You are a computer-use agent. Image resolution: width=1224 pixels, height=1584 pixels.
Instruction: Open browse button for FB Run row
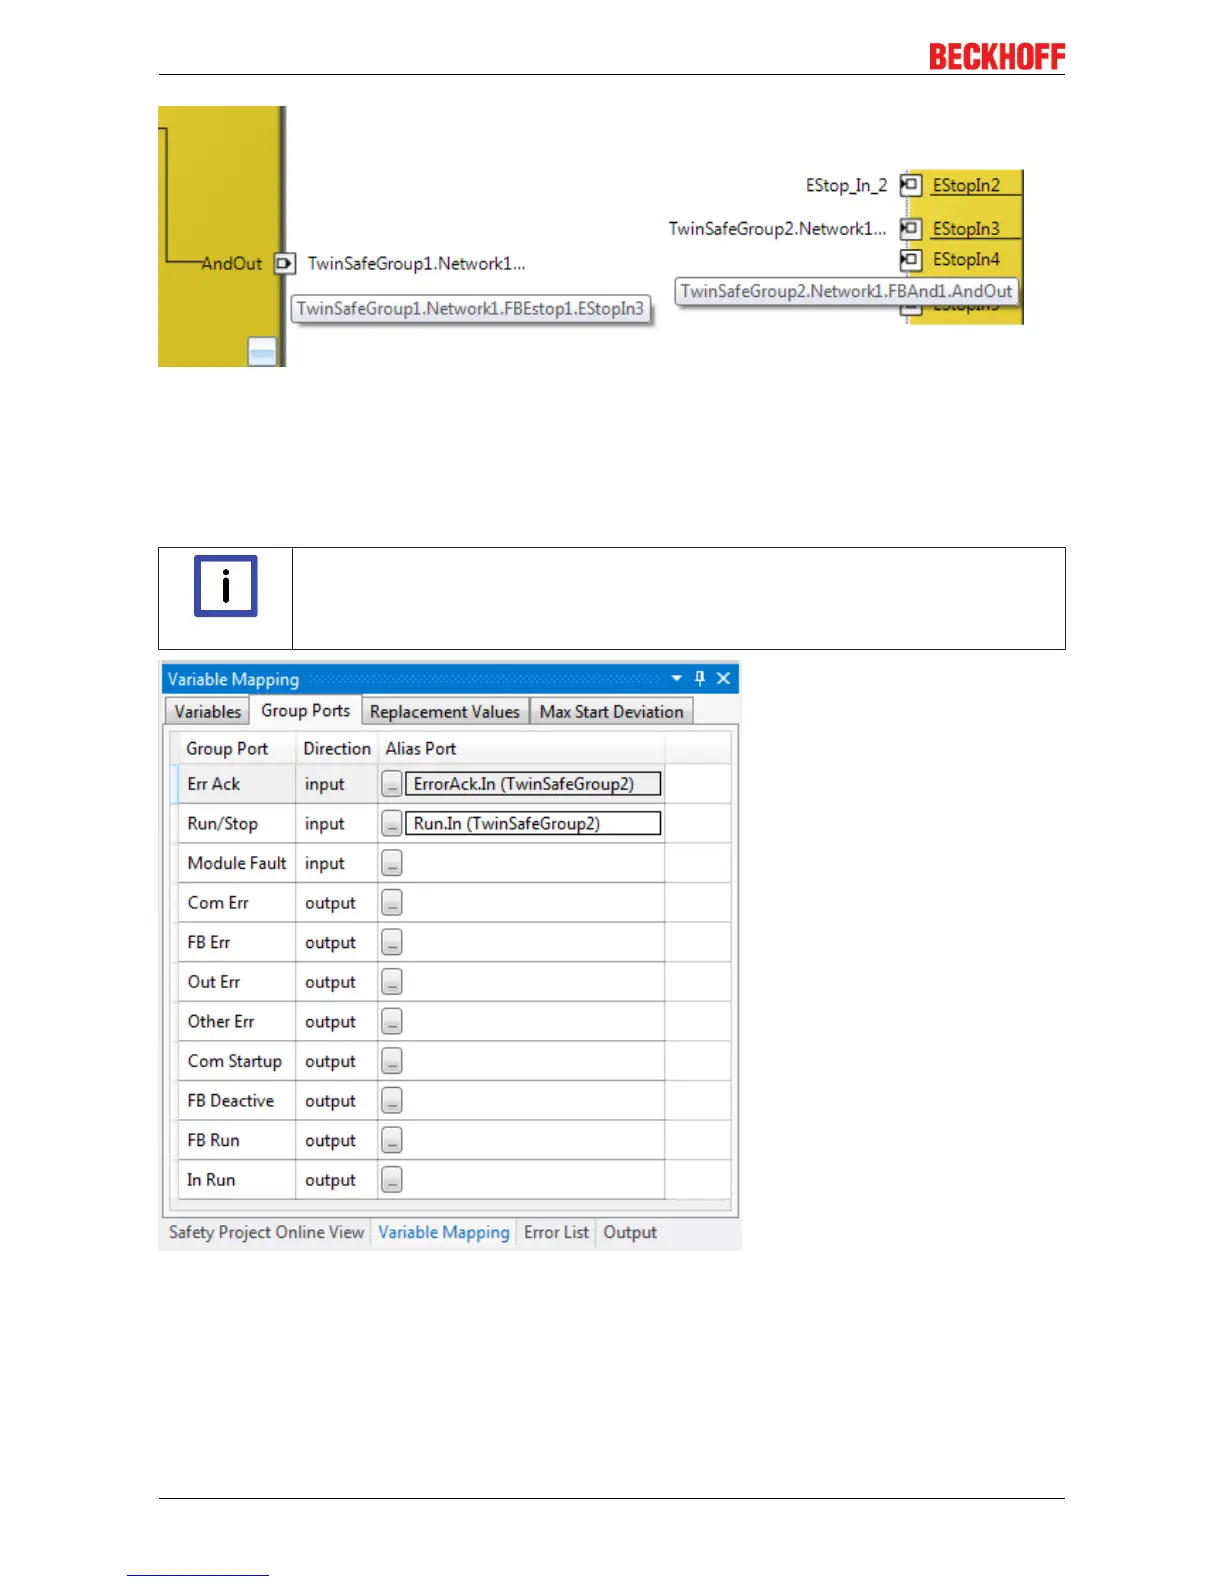pos(392,1140)
